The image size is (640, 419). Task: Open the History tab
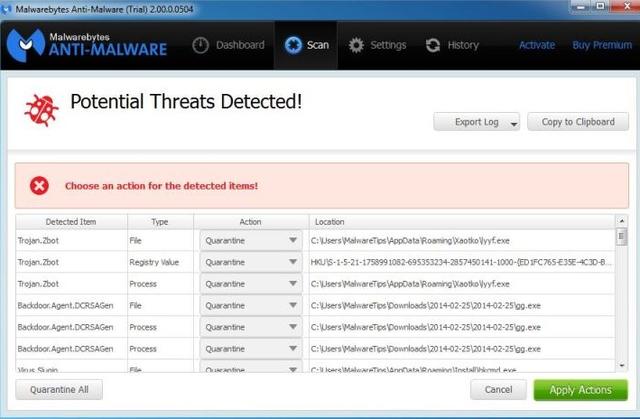pos(452,45)
